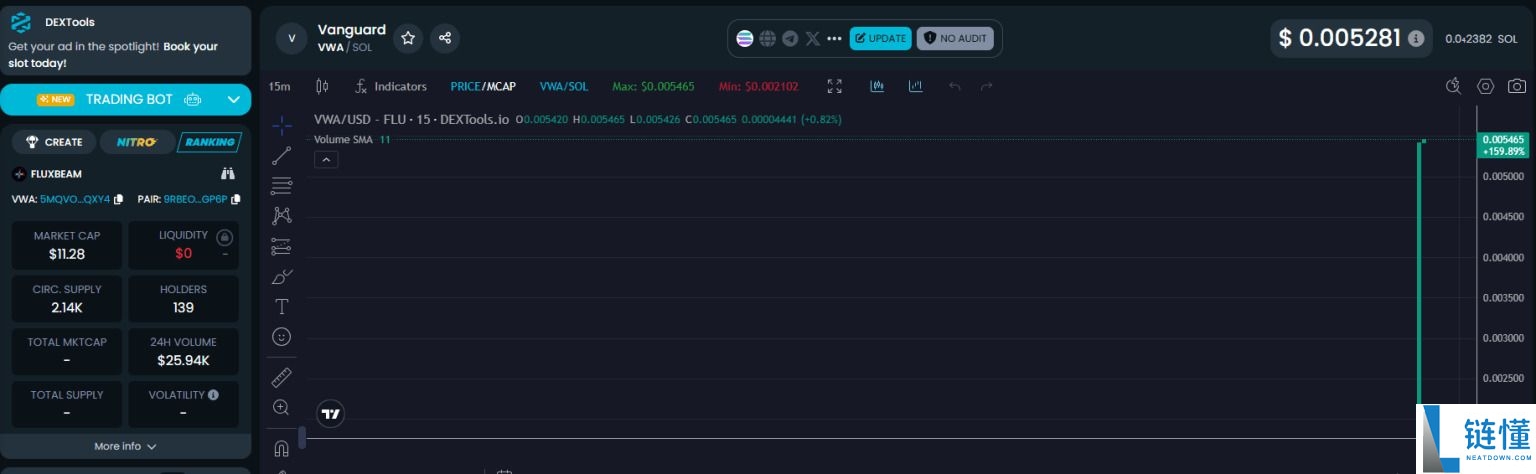Collapse the indicator legend chevron

326,159
